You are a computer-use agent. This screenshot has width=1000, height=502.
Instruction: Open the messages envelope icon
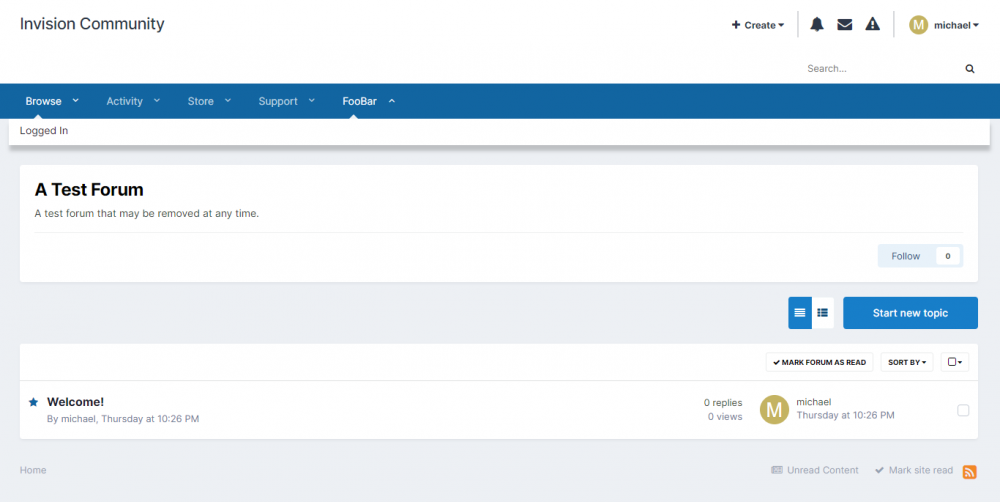pos(845,25)
